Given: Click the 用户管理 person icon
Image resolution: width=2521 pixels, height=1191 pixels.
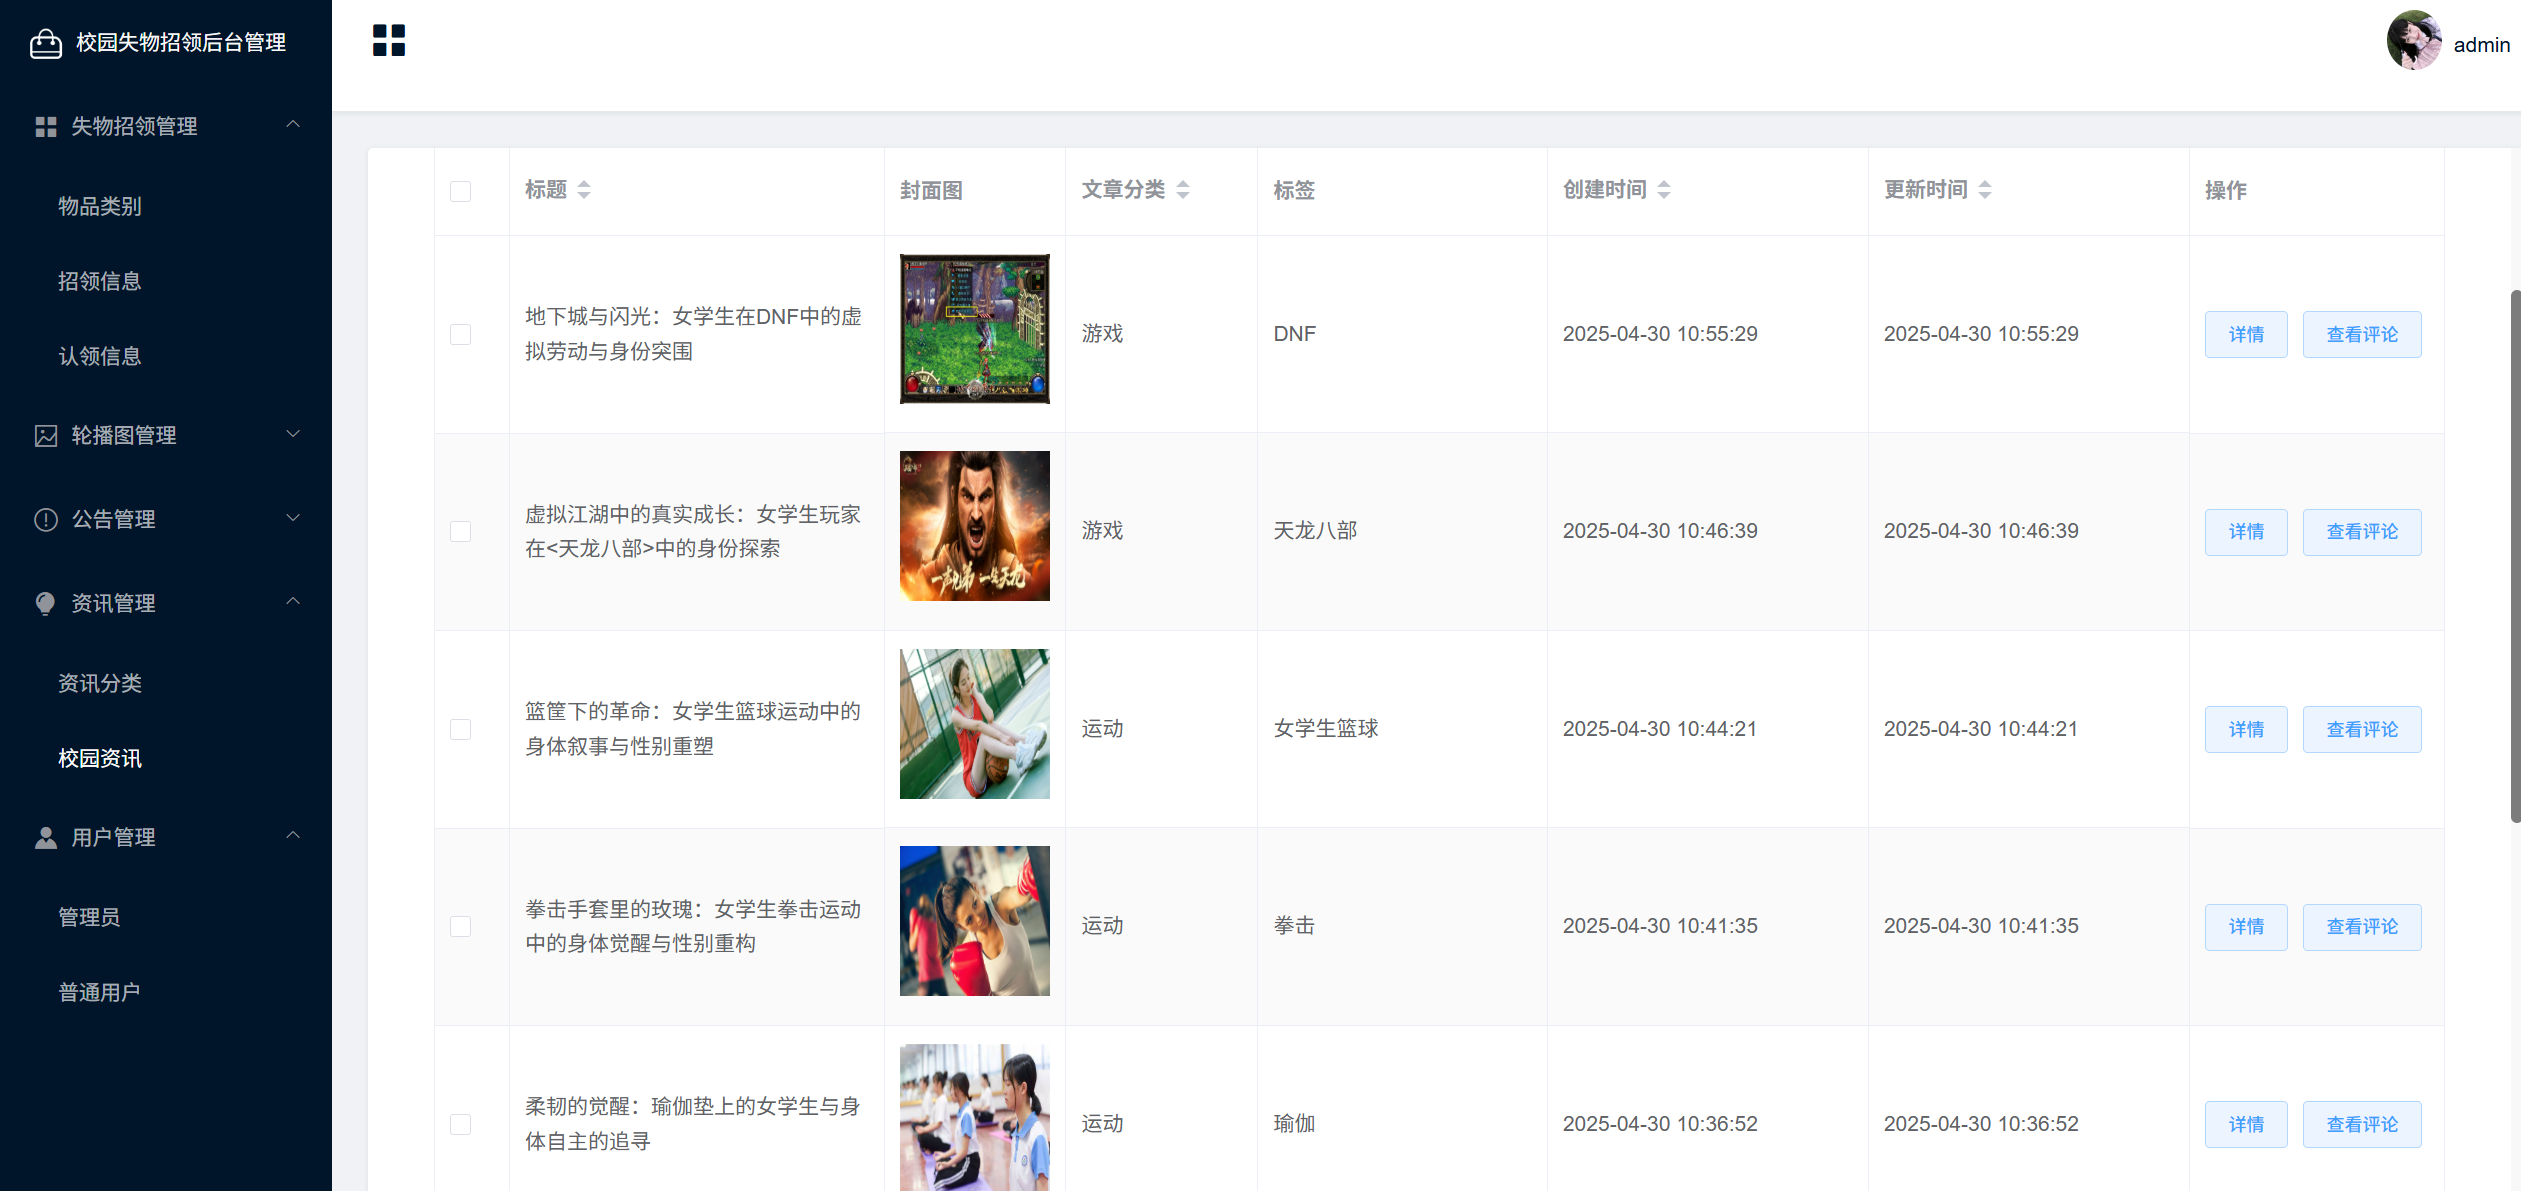Looking at the screenshot, I should coord(46,837).
